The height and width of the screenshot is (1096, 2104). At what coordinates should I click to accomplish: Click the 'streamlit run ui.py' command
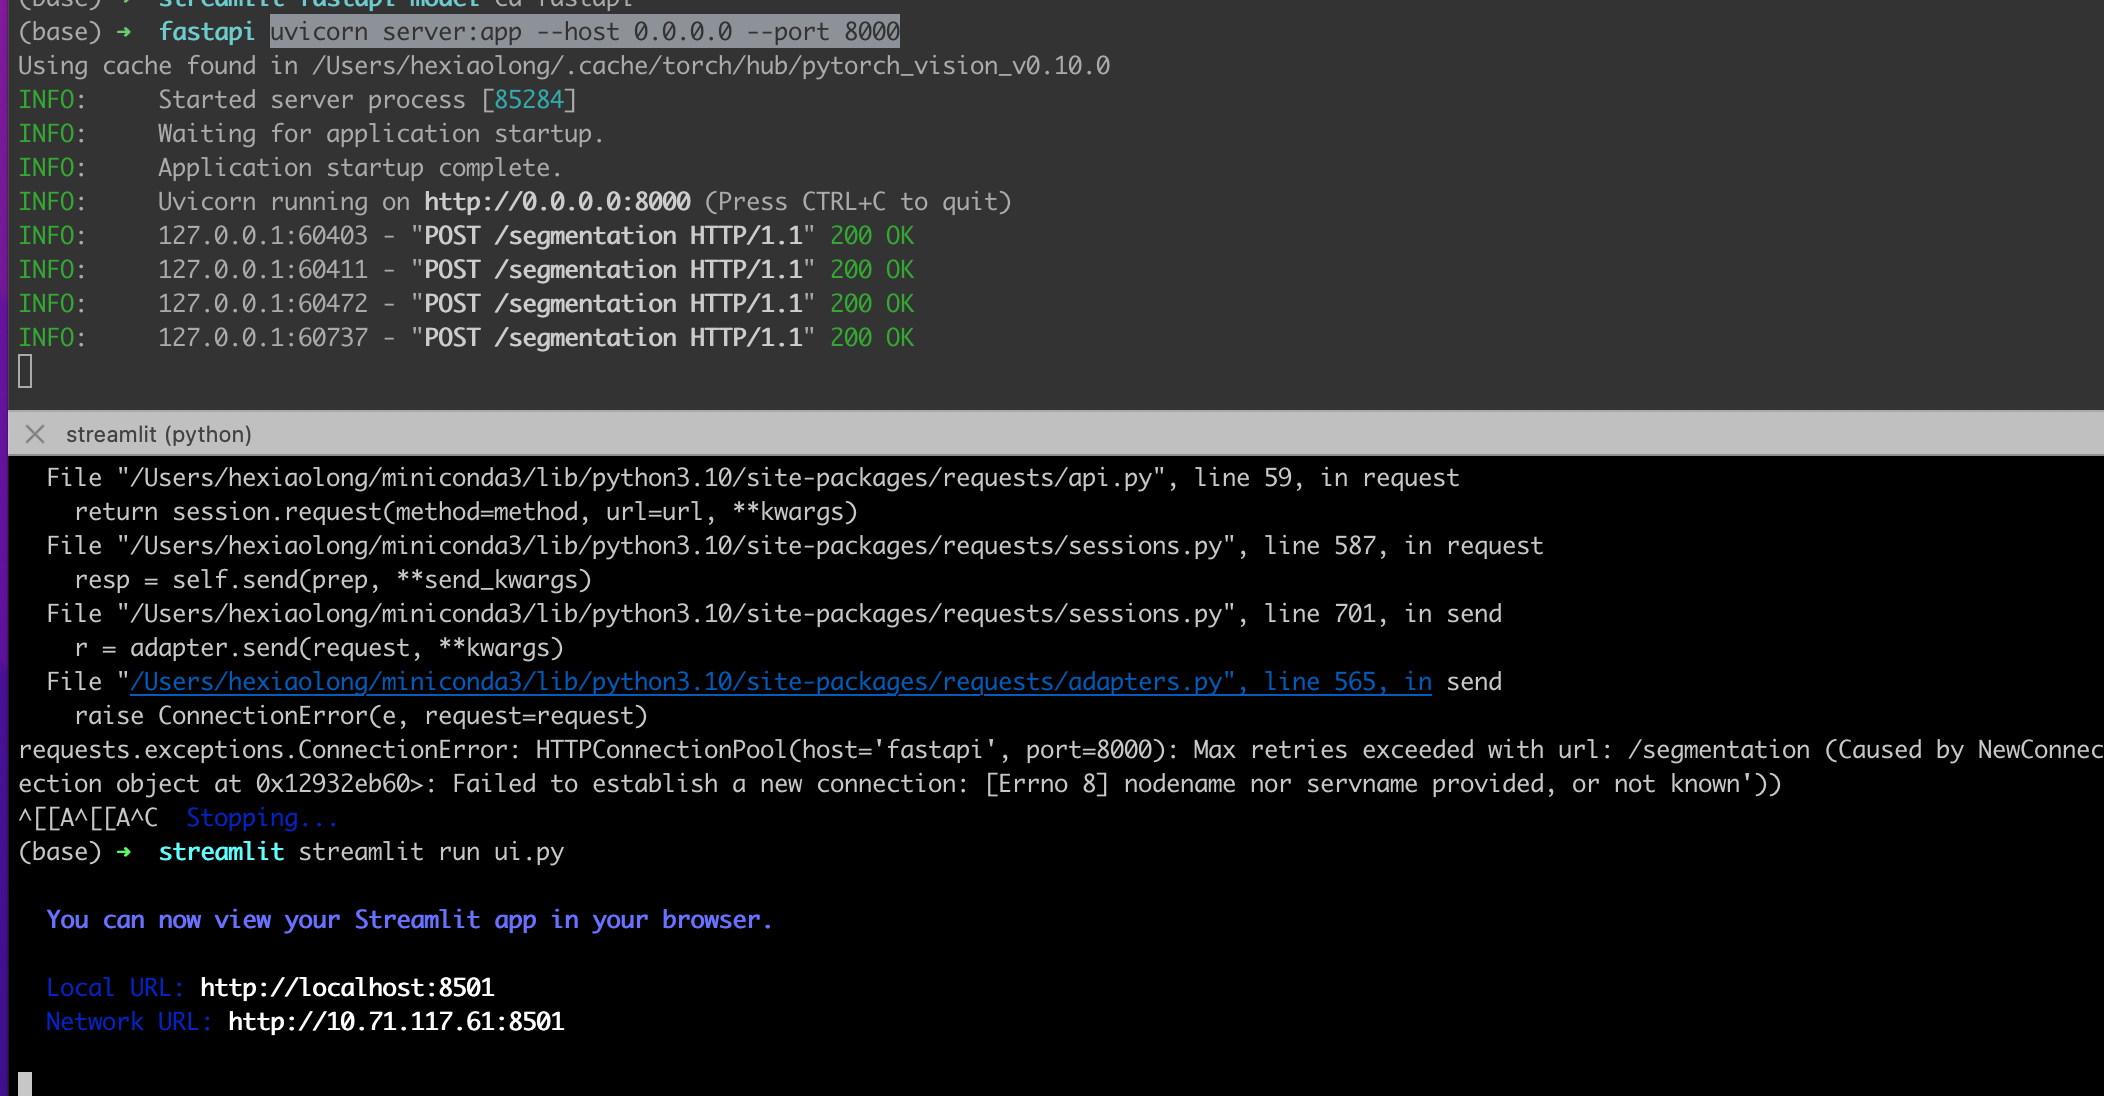(x=431, y=852)
